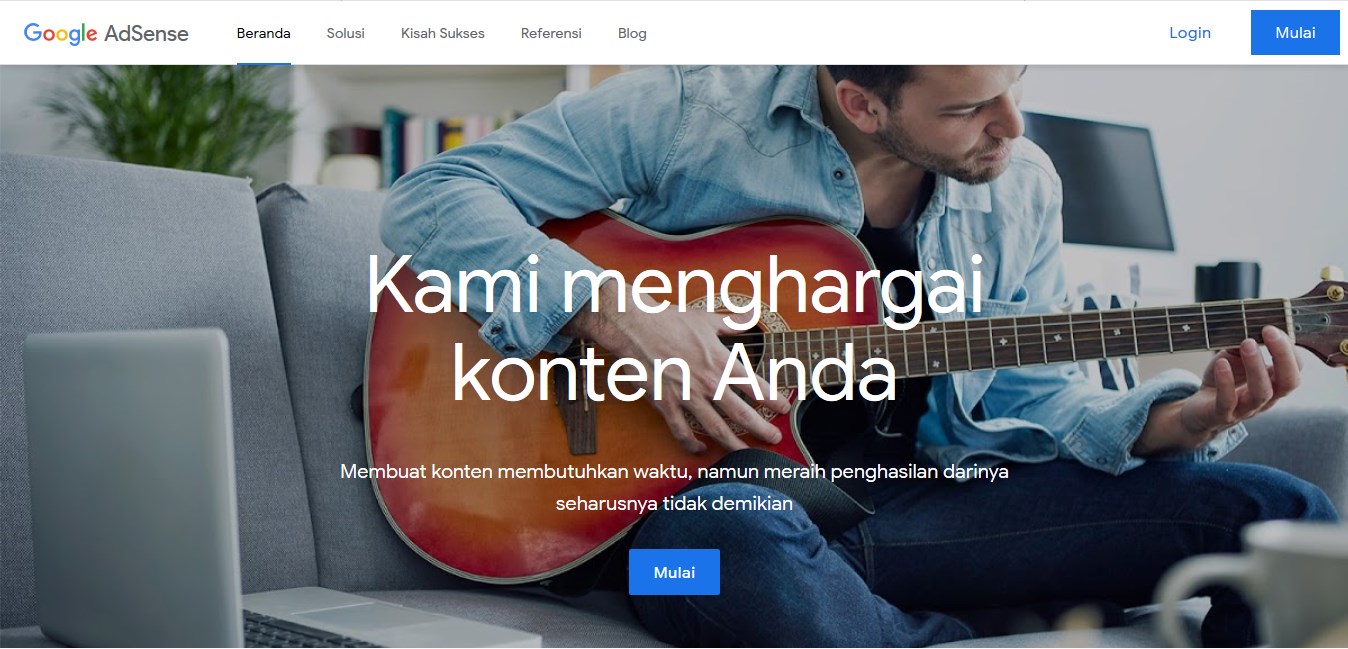Click the Mulai button below the hero text

click(x=674, y=572)
